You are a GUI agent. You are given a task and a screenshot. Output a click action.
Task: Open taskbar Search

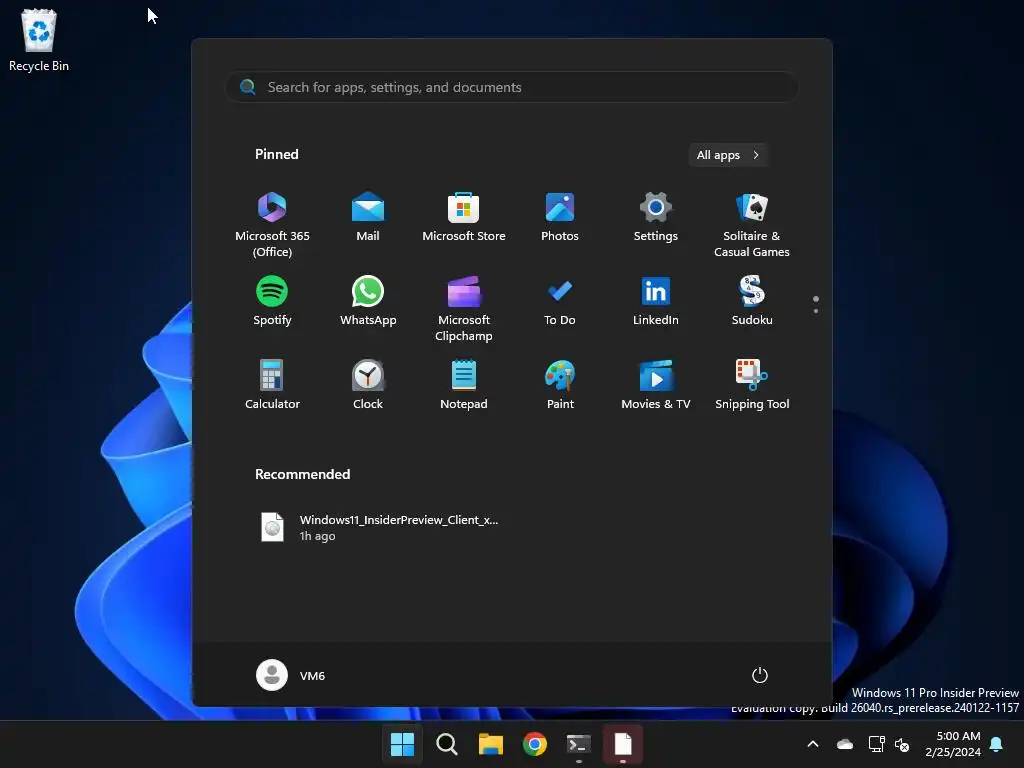(x=447, y=744)
